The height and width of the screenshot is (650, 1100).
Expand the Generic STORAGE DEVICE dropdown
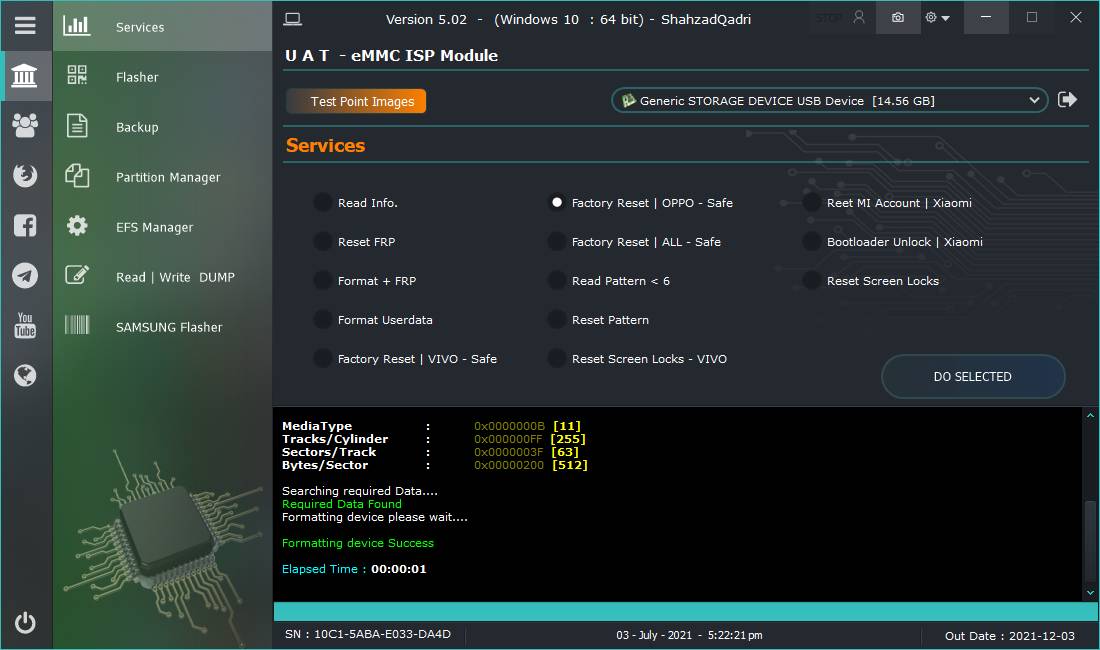coord(830,100)
